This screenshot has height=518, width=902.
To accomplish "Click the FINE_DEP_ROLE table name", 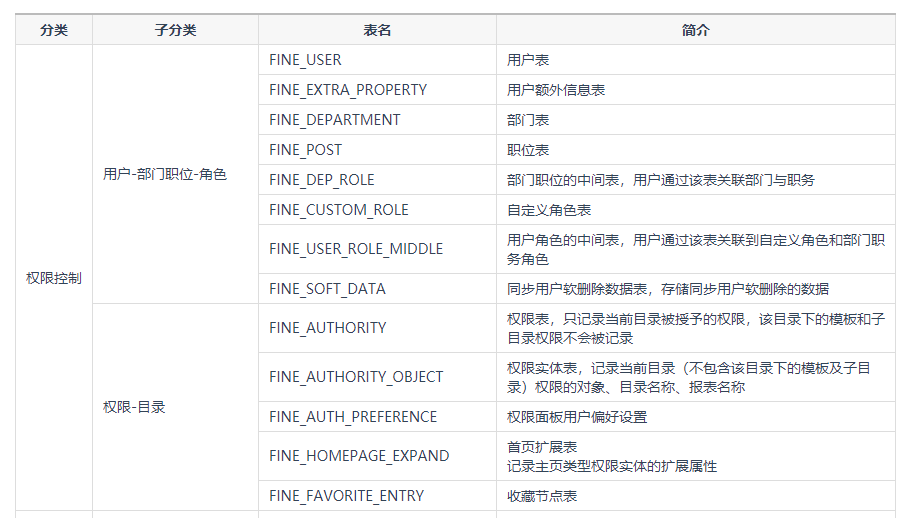I will point(321,180).
